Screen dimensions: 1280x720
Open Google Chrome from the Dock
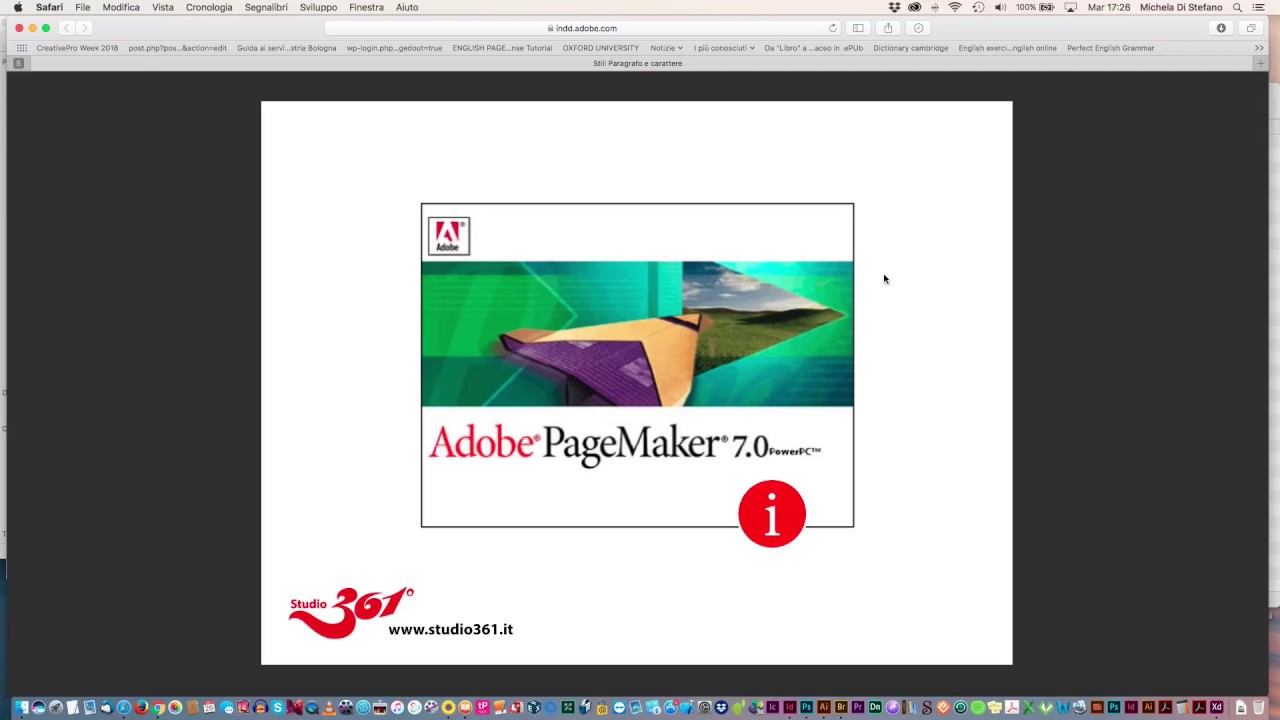pyautogui.click(x=158, y=707)
